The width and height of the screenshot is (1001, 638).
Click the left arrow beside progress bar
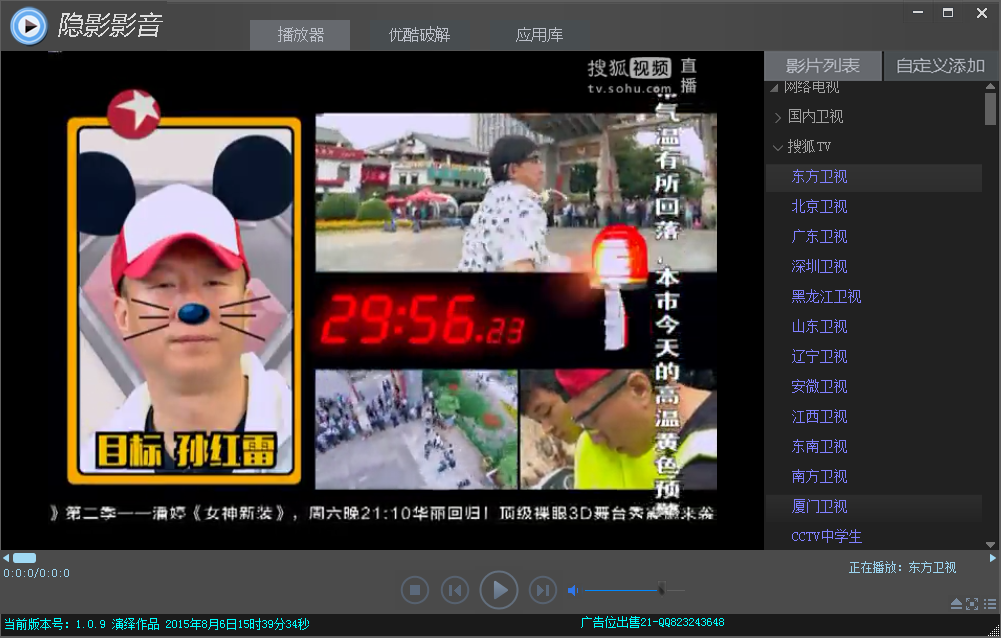click(x=6, y=558)
